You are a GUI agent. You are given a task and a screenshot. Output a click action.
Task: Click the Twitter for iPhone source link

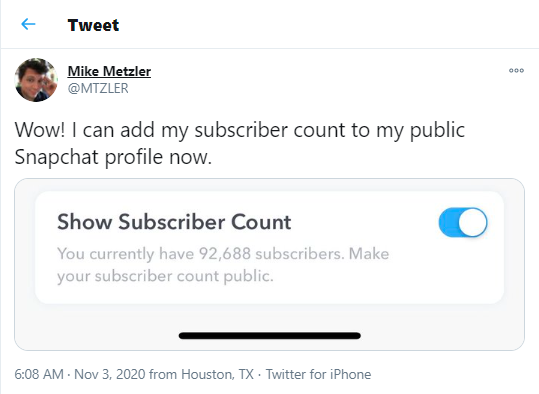click(318, 374)
